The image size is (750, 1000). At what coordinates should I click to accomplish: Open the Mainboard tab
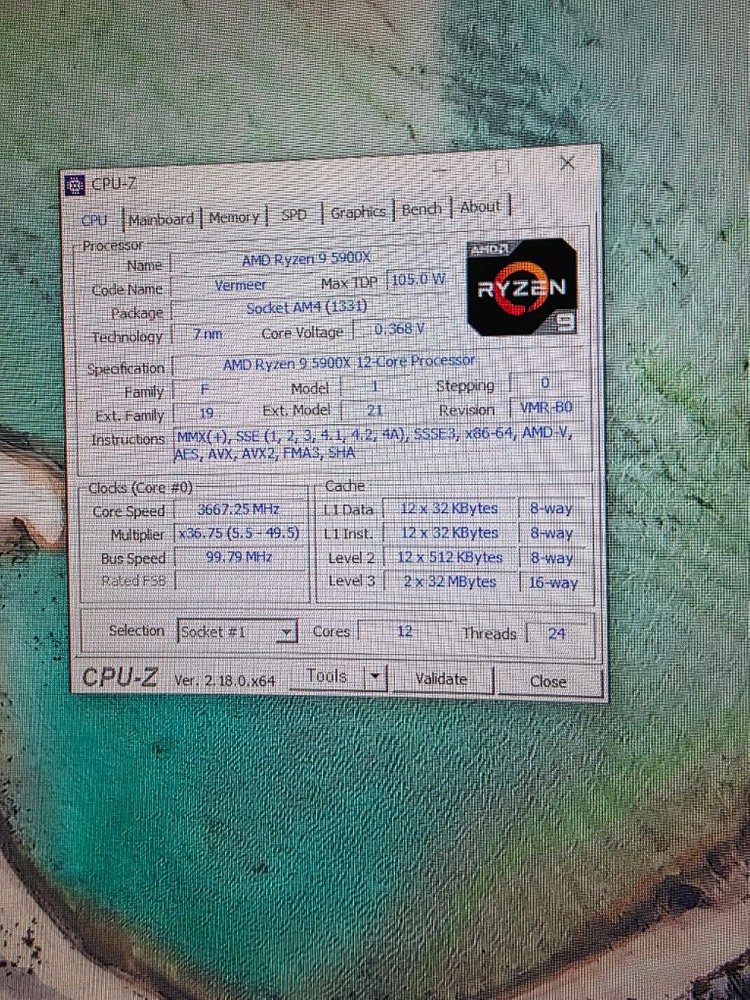(161, 219)
